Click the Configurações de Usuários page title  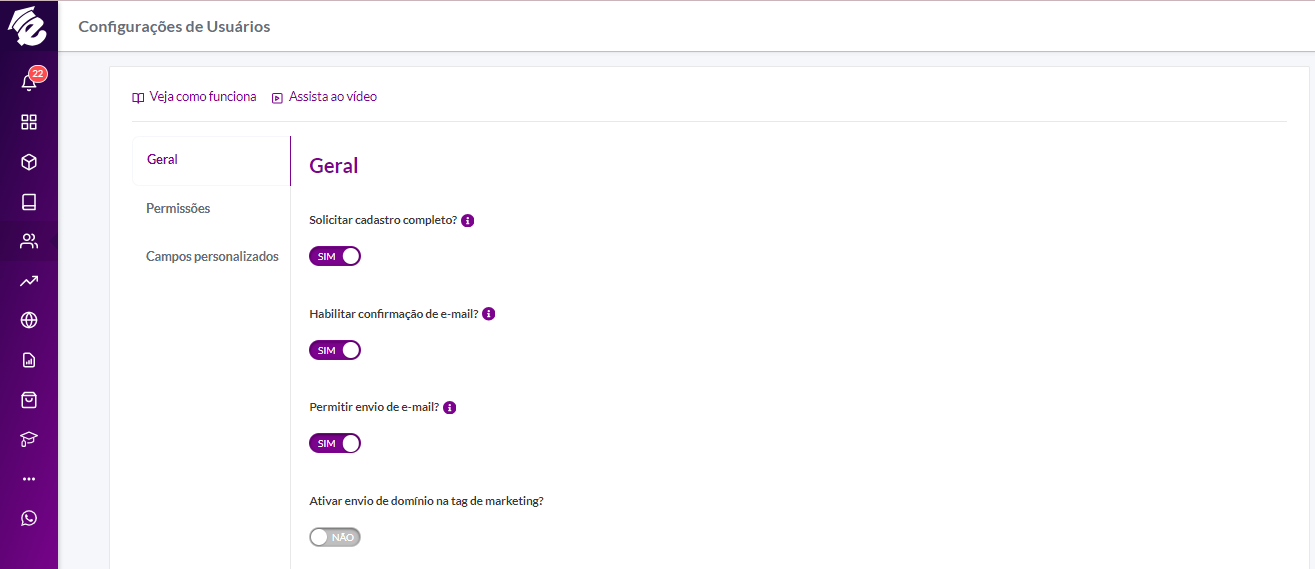tap(174, 27)
